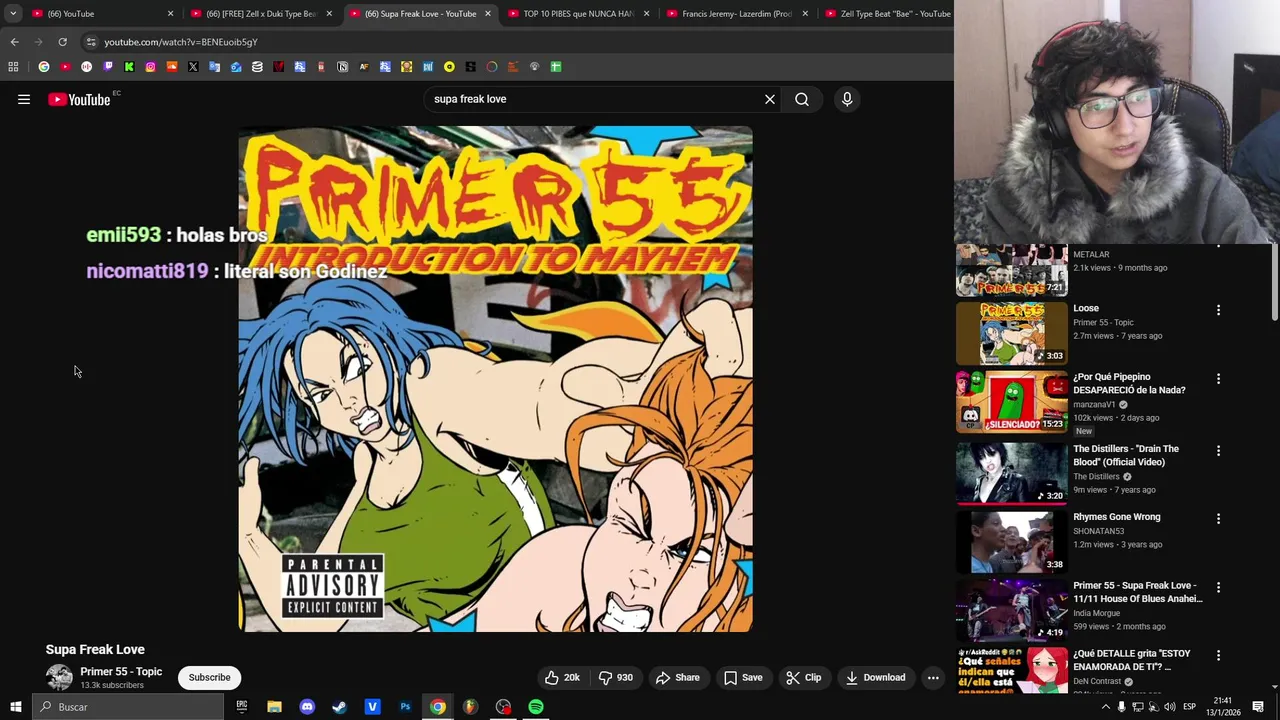Open the Kick bookmark icon
This screenshot has width=1280, height=720.
[129, 67]
